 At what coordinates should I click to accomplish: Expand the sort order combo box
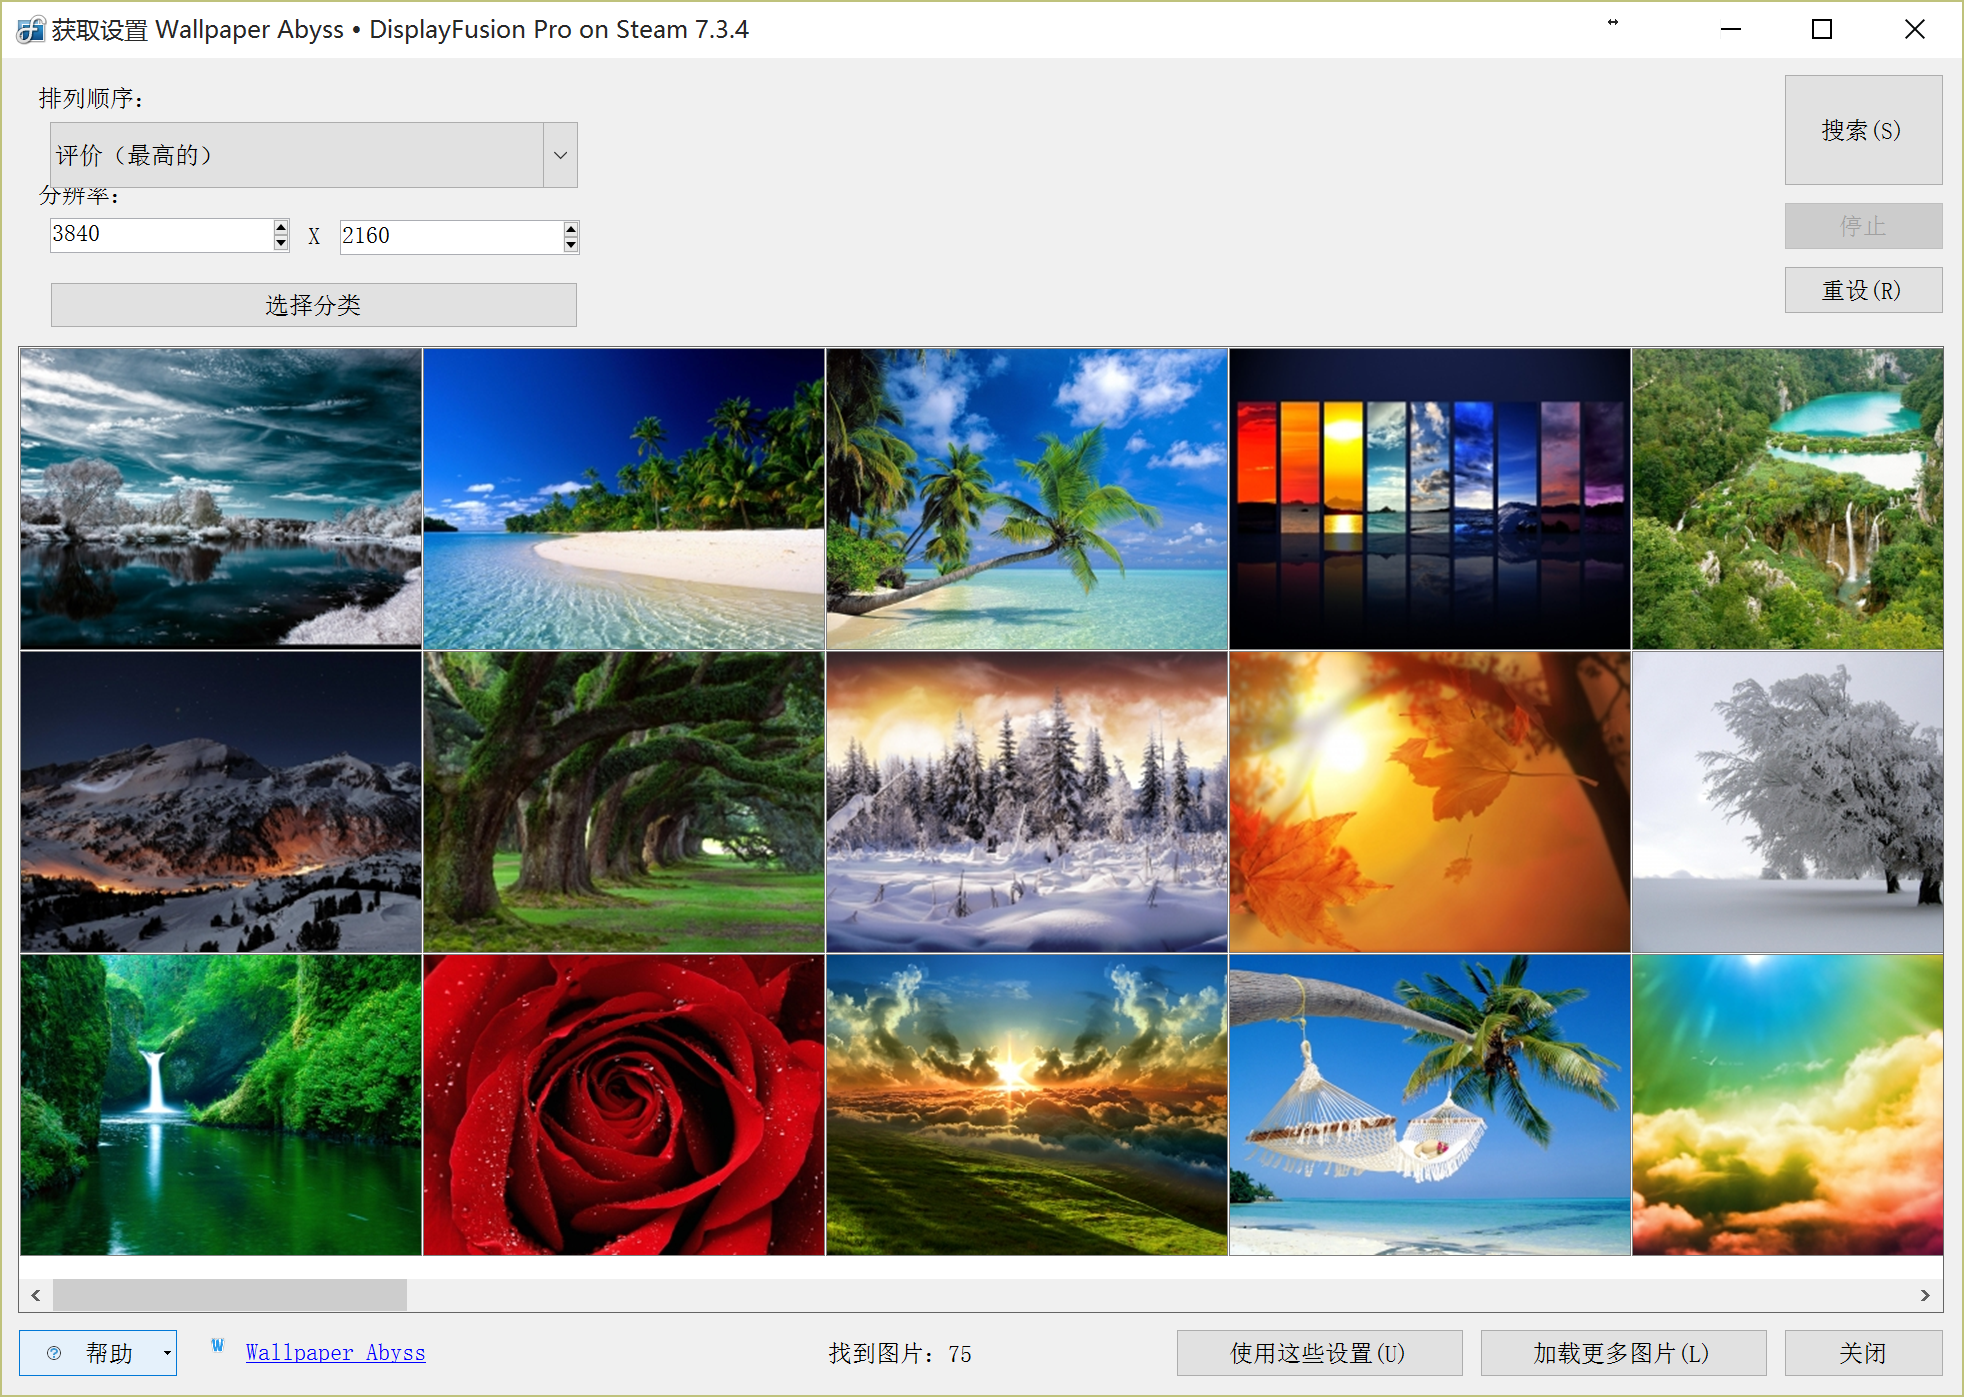[x=560, y=155]
